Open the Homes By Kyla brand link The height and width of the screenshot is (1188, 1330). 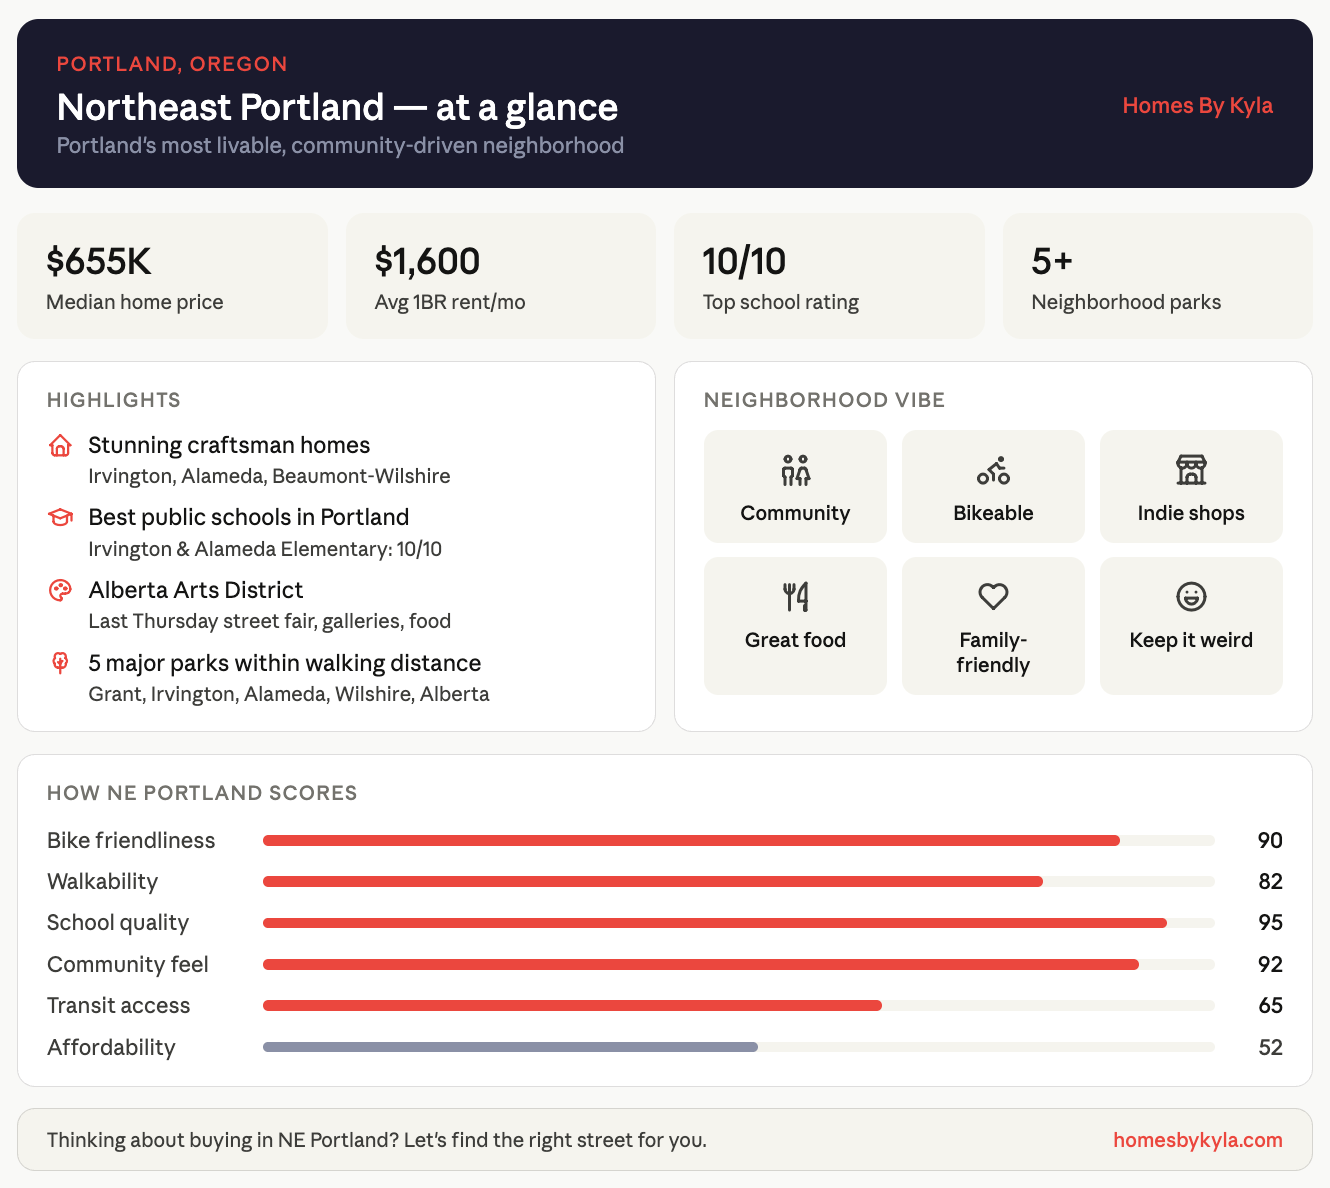pyautogui.click(x=1197, y=106)
